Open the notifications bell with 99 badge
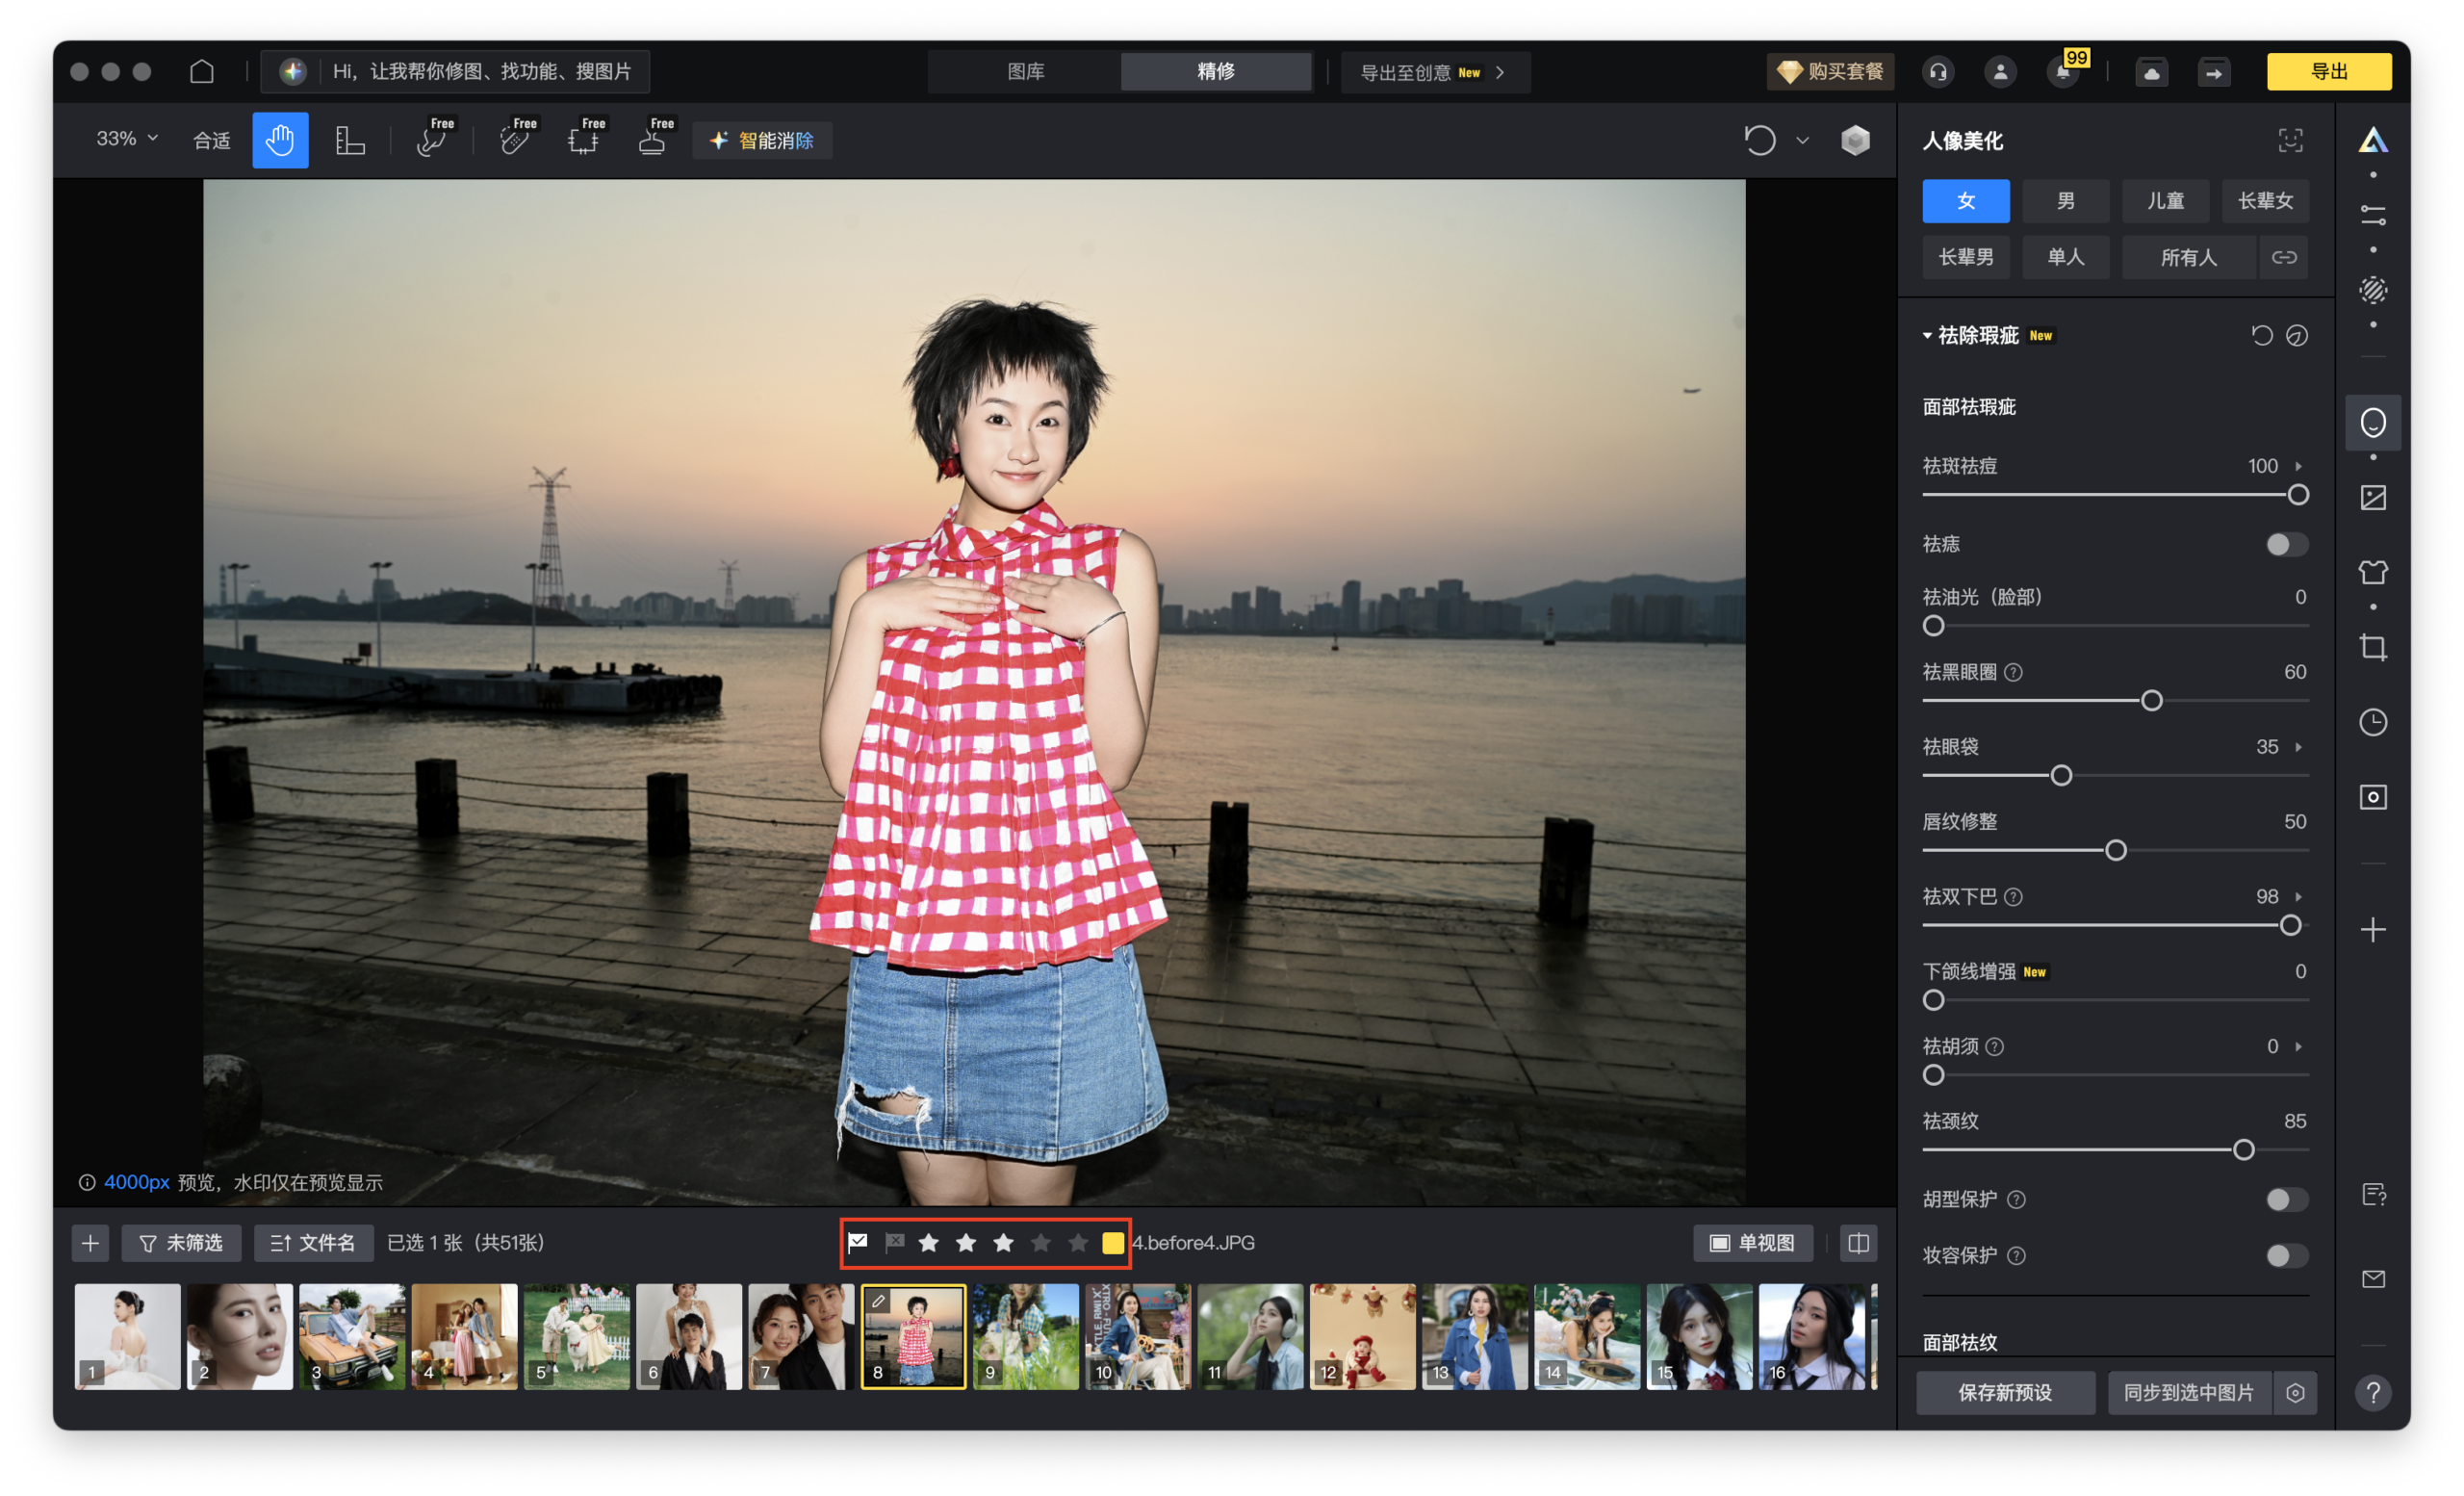 [x=2062, y=72]
